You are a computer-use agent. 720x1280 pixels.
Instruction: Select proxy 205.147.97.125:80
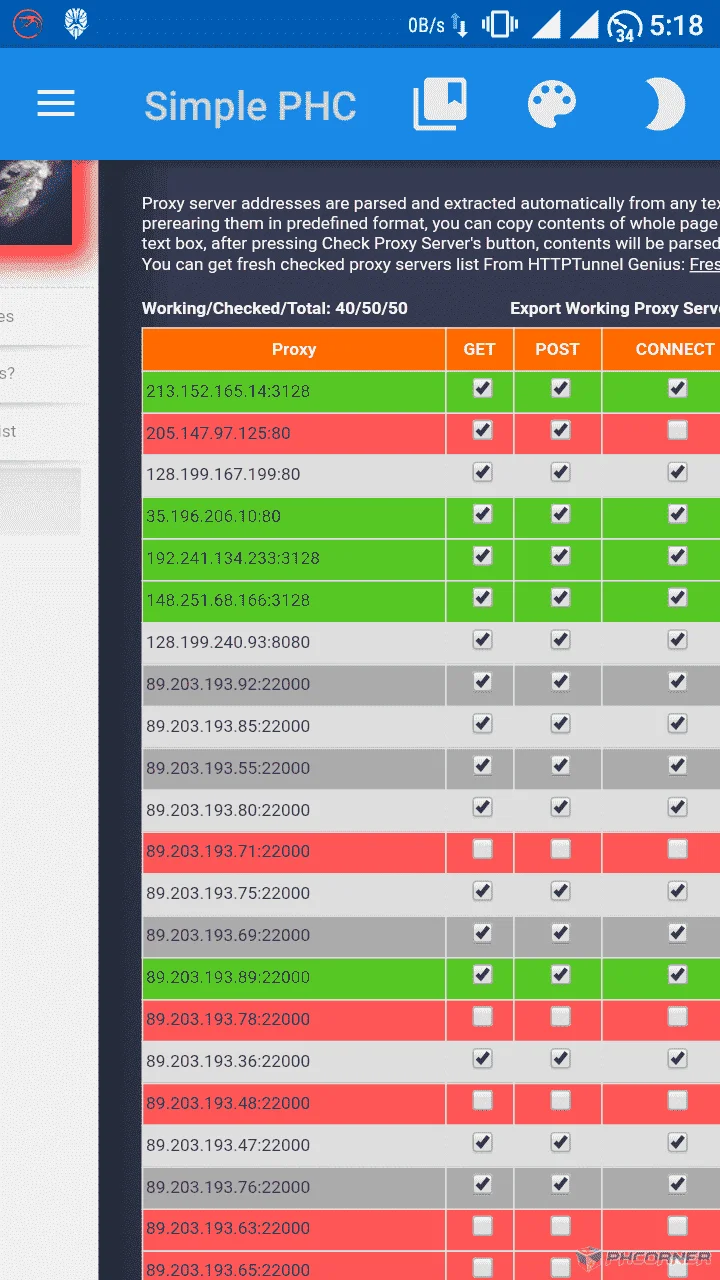tap(218, 433)
